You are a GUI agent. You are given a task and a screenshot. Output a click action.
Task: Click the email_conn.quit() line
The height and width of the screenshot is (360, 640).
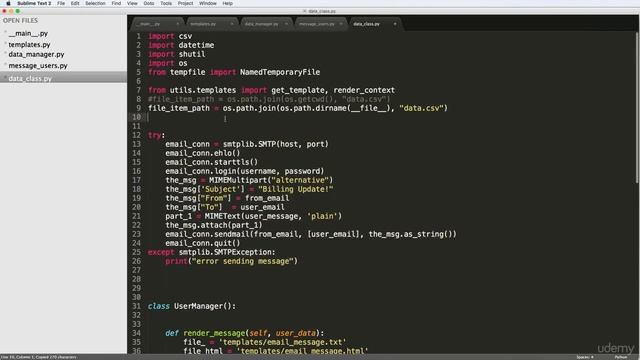coord(203,243)
